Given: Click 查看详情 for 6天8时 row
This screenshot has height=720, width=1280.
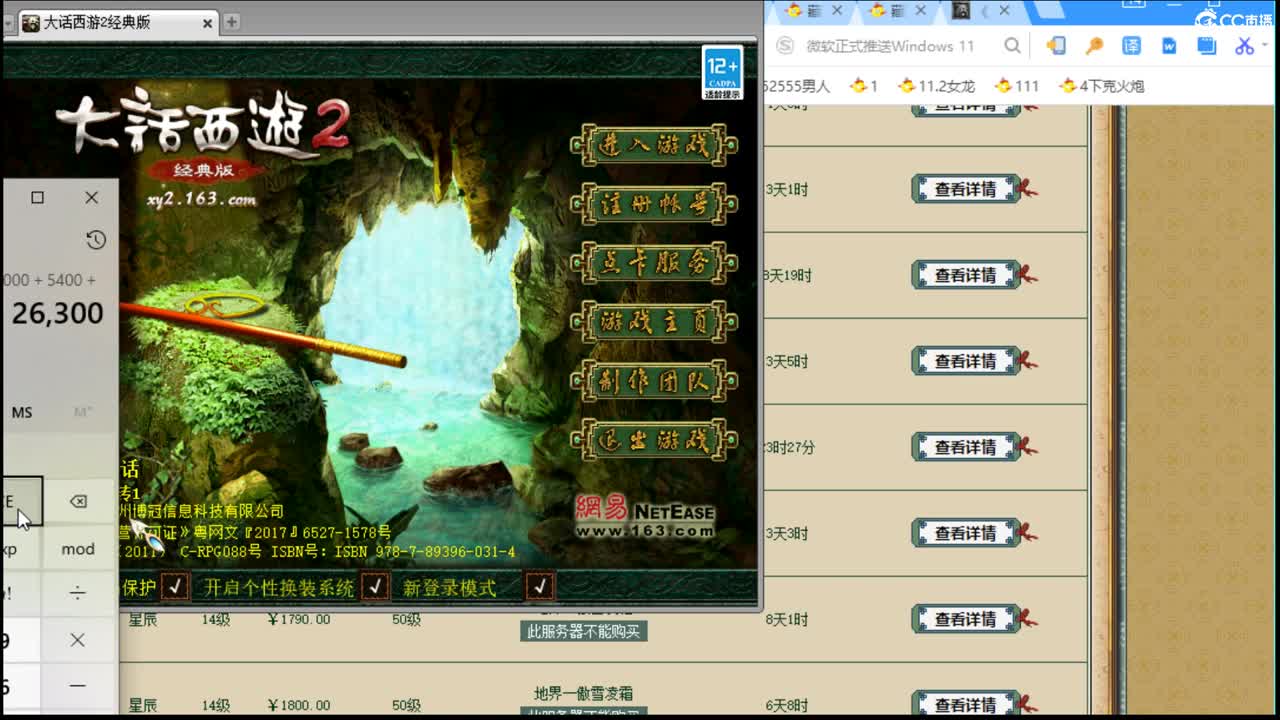Looking at the screenshot, I should pyautogui.click(x=966, y=704).
